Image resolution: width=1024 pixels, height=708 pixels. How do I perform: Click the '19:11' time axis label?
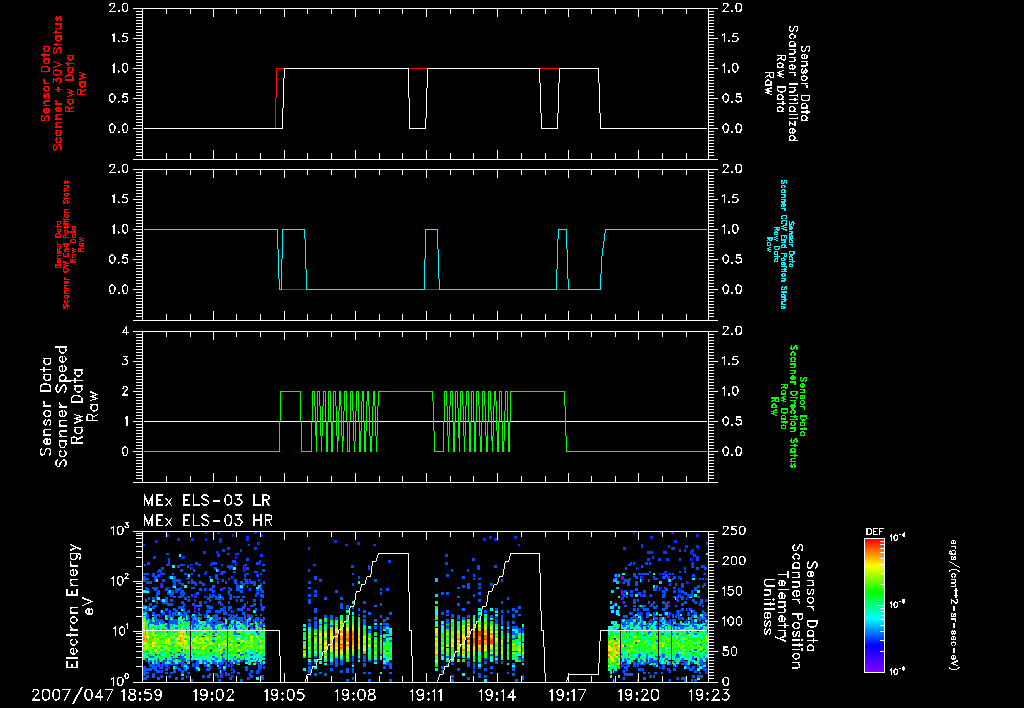click(426, 696)
